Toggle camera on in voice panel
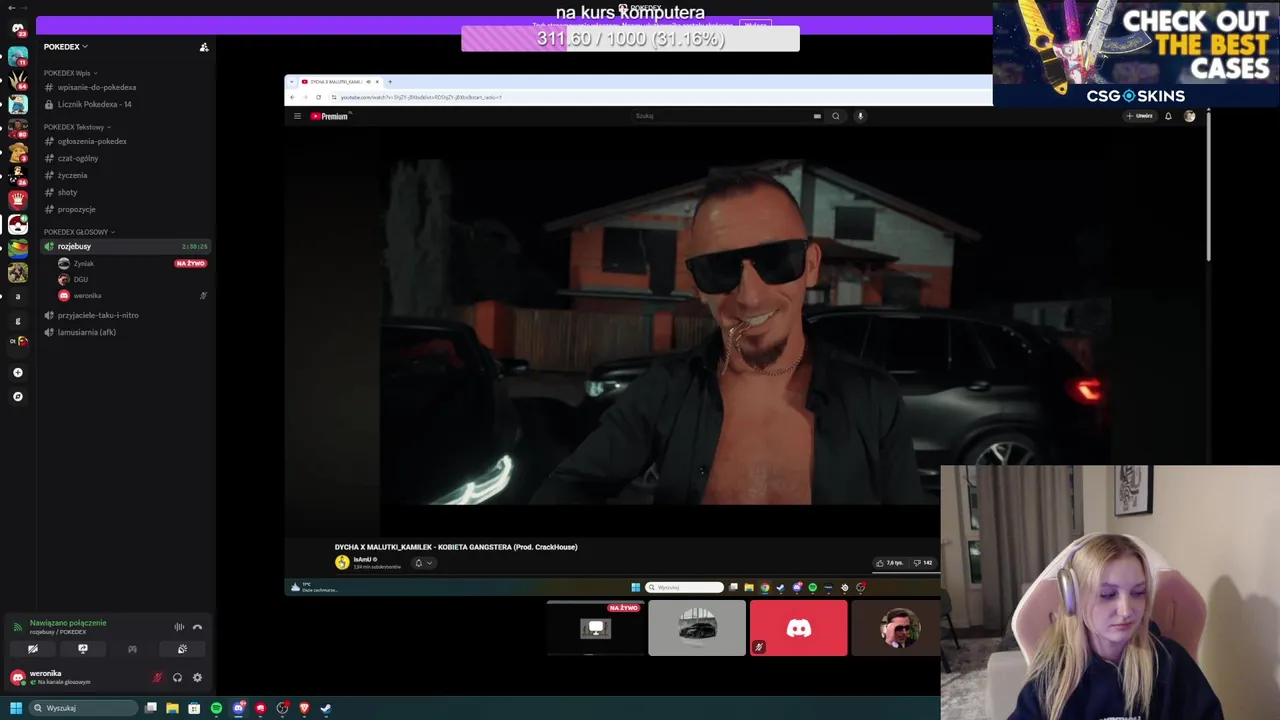 [33, 649]
